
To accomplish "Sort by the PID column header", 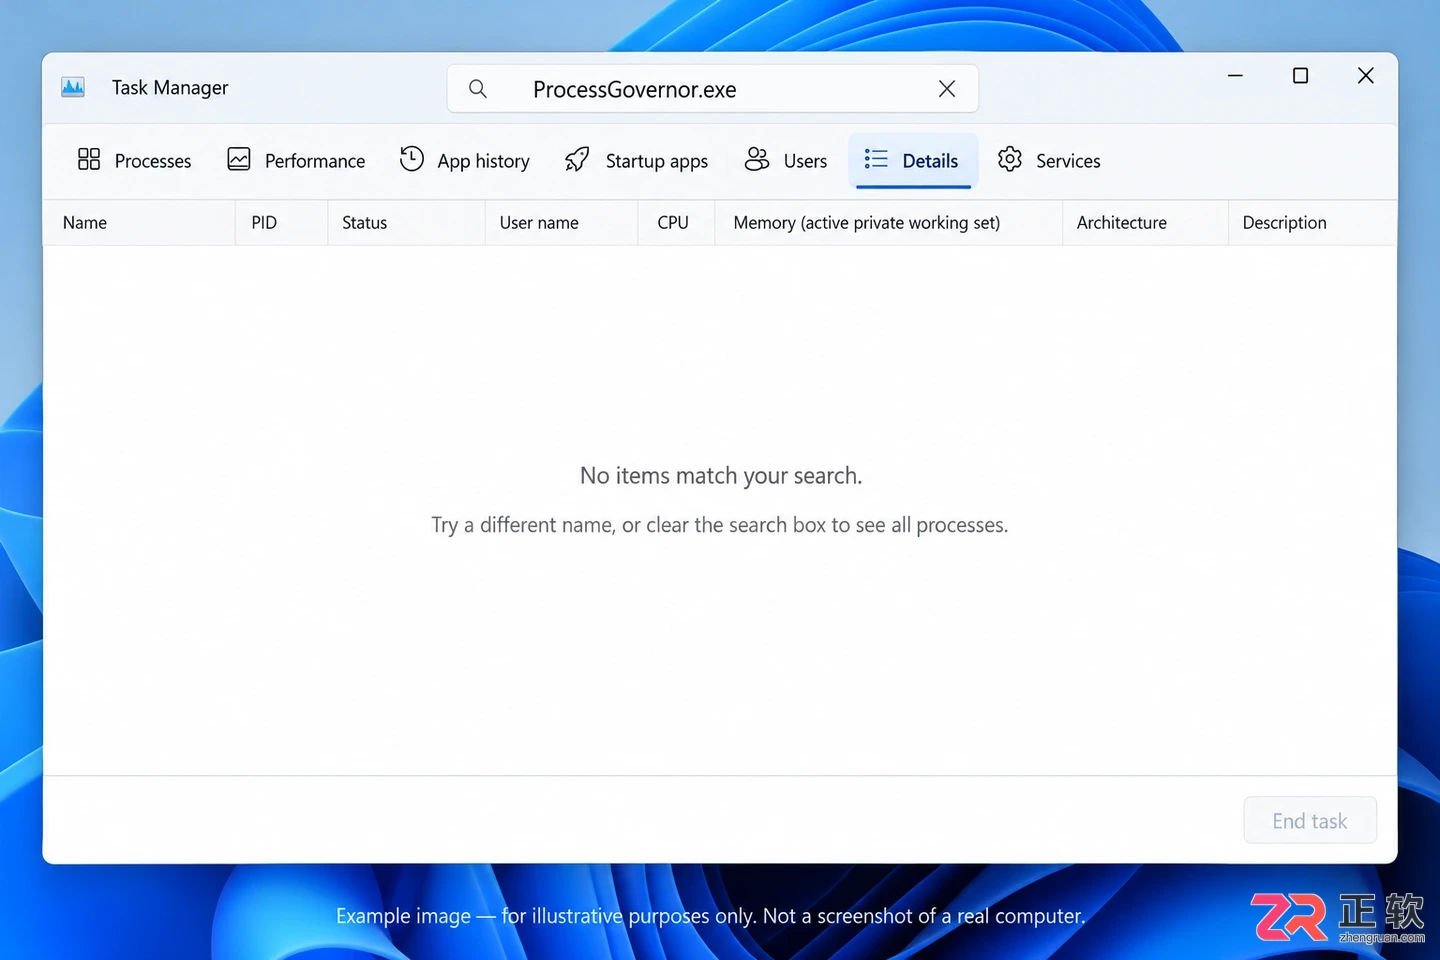I will [x=282, y=223].
